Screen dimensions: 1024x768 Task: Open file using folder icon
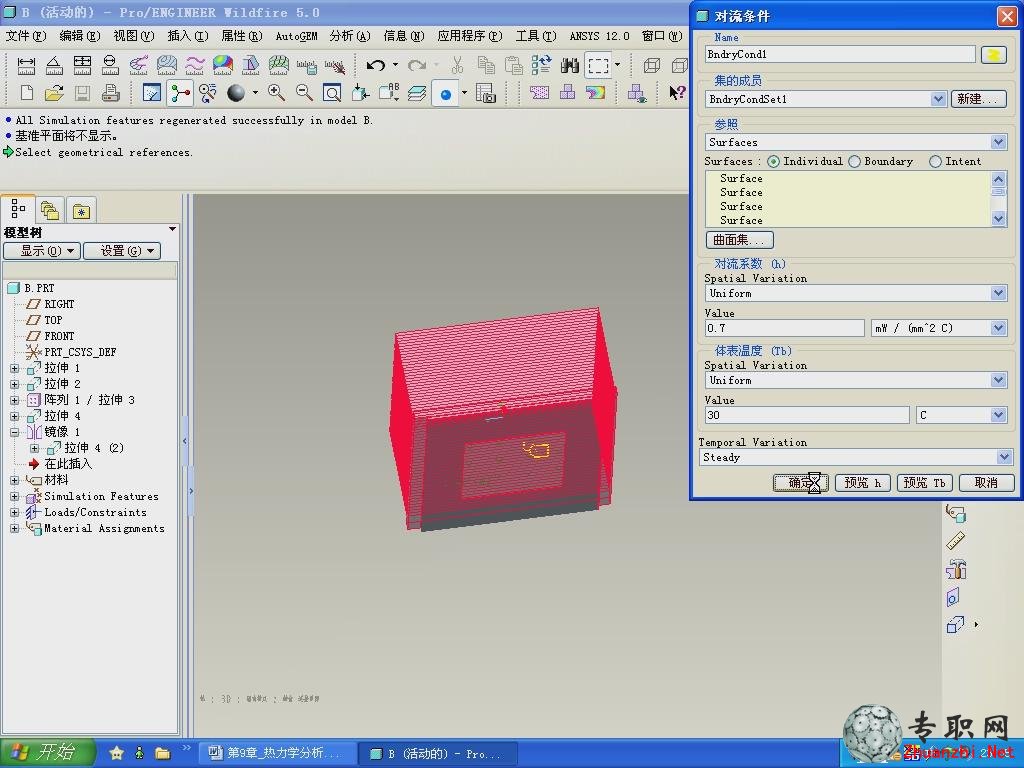[x=54, y=93]
